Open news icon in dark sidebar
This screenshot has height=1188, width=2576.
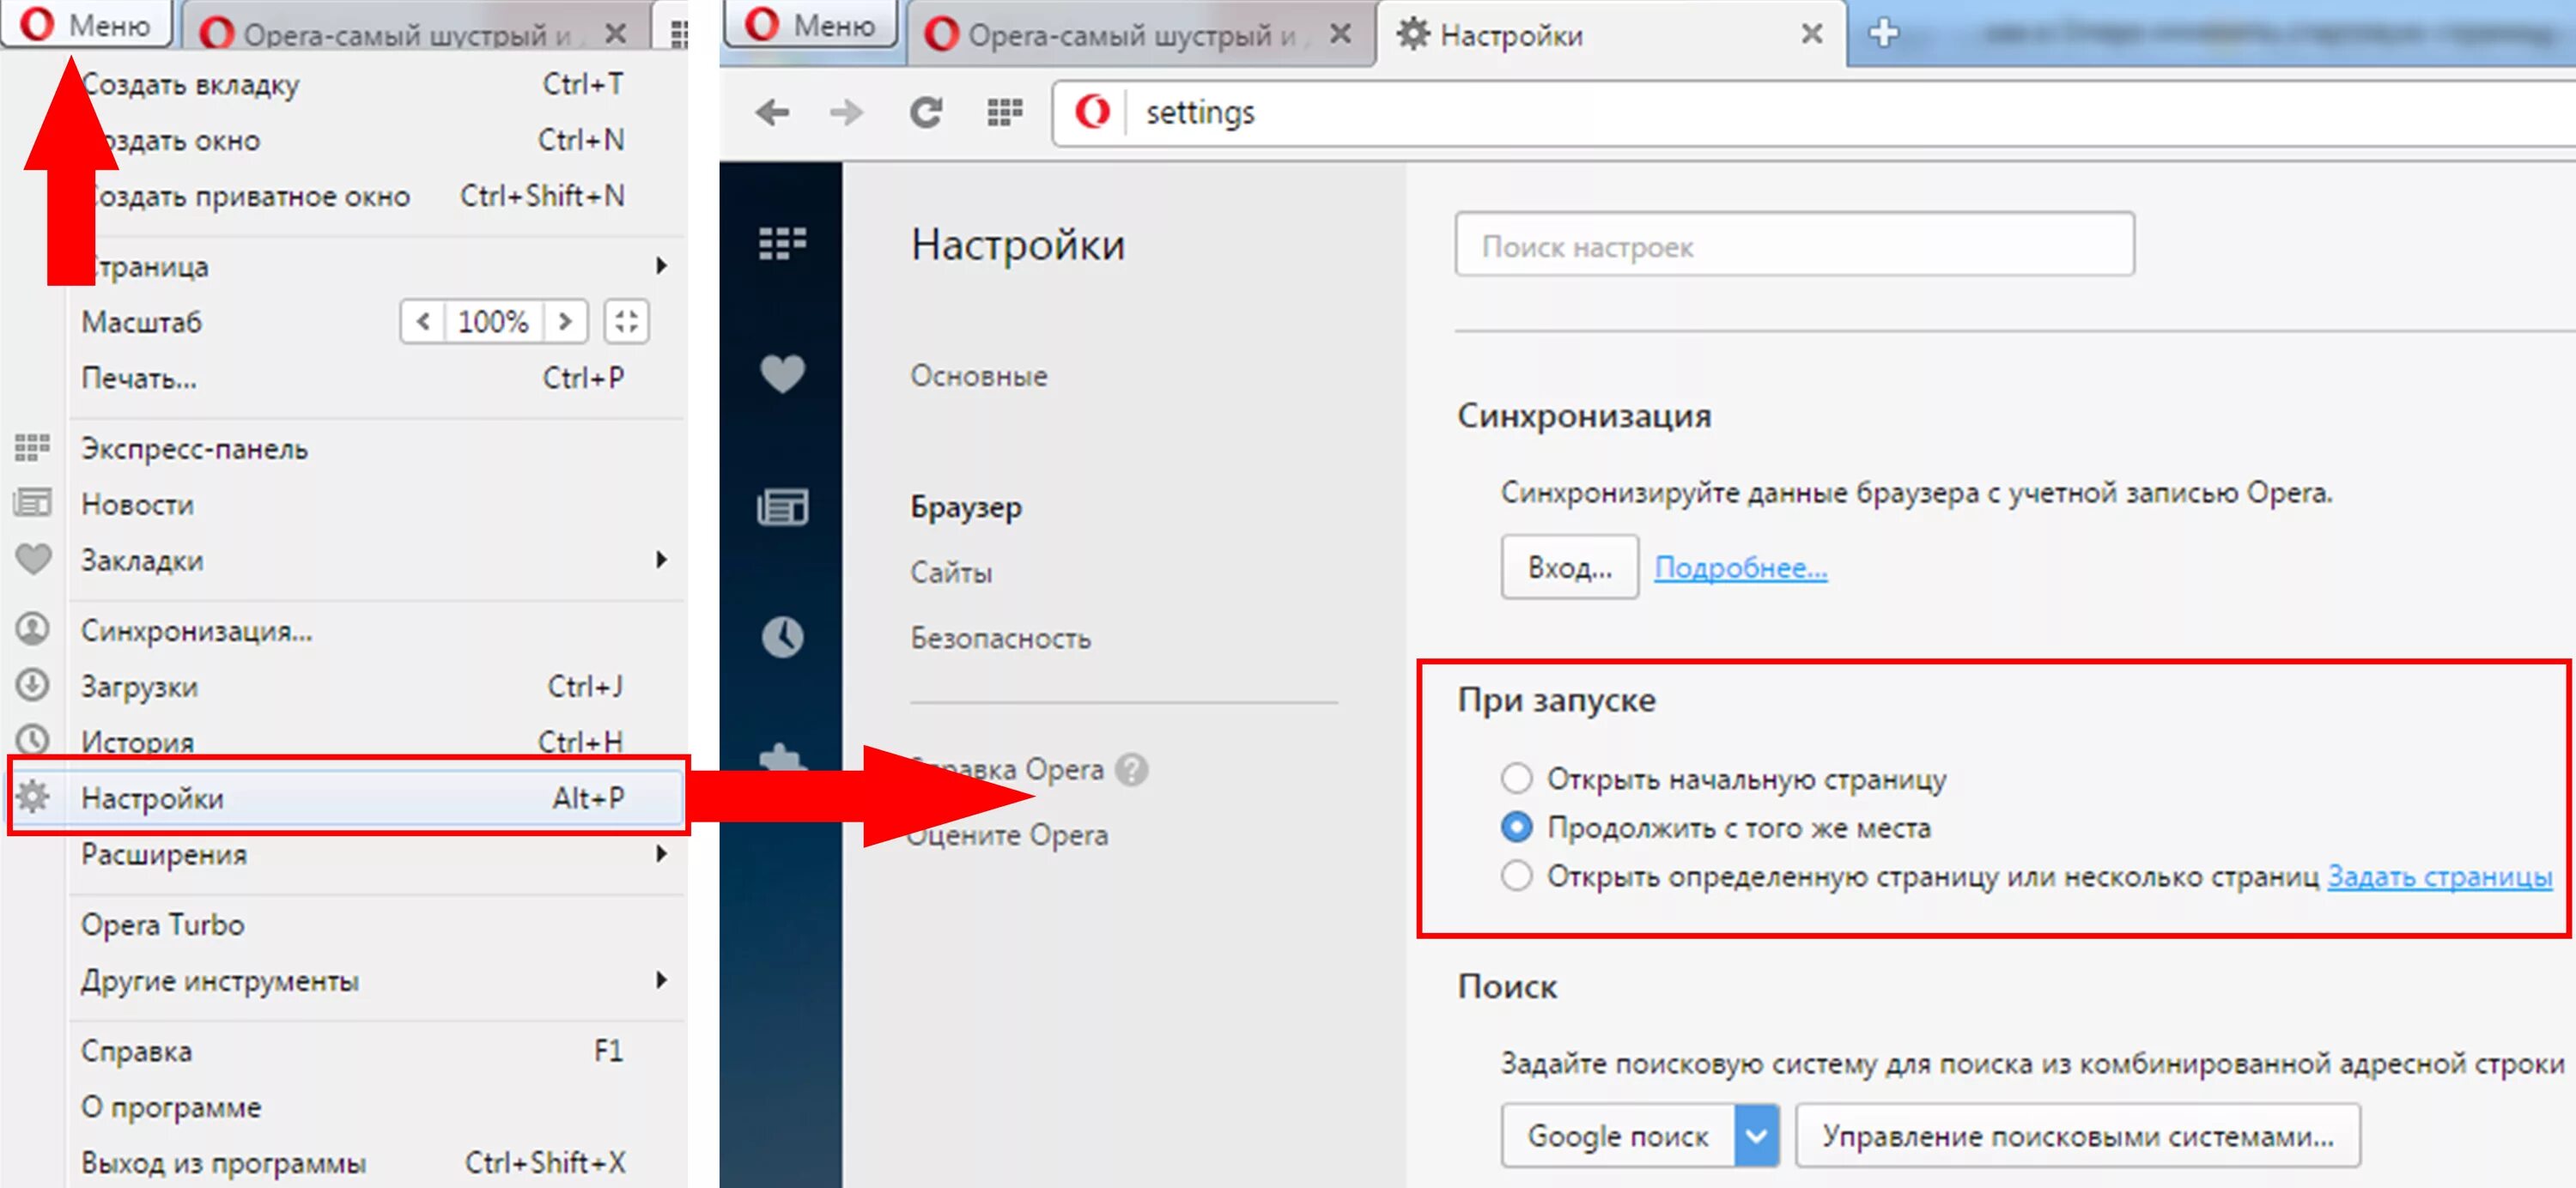782,507
